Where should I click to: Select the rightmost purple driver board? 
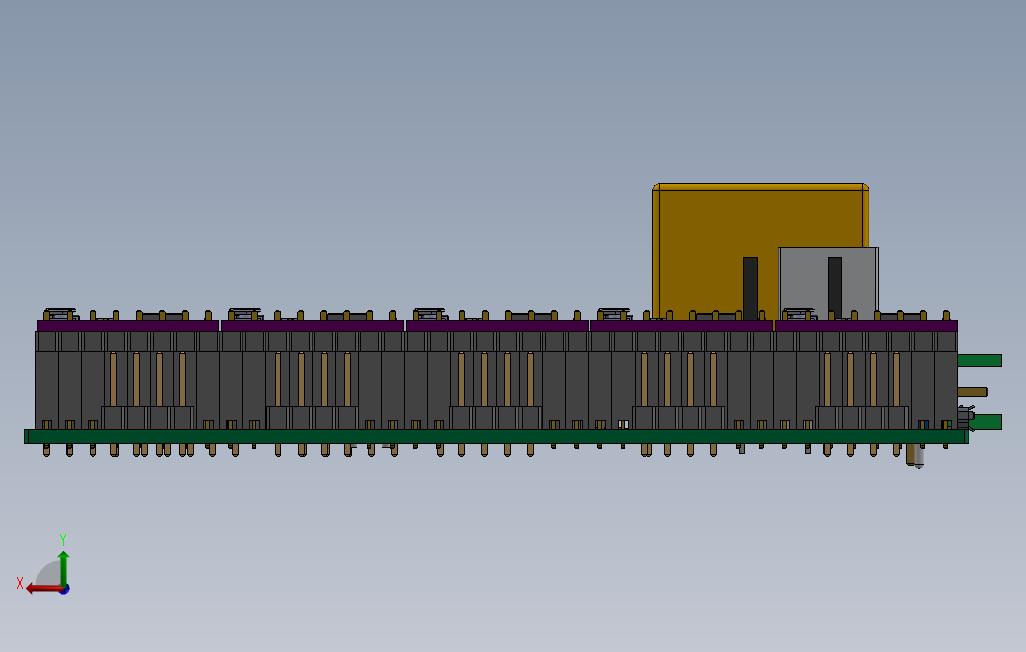[866, 325]
